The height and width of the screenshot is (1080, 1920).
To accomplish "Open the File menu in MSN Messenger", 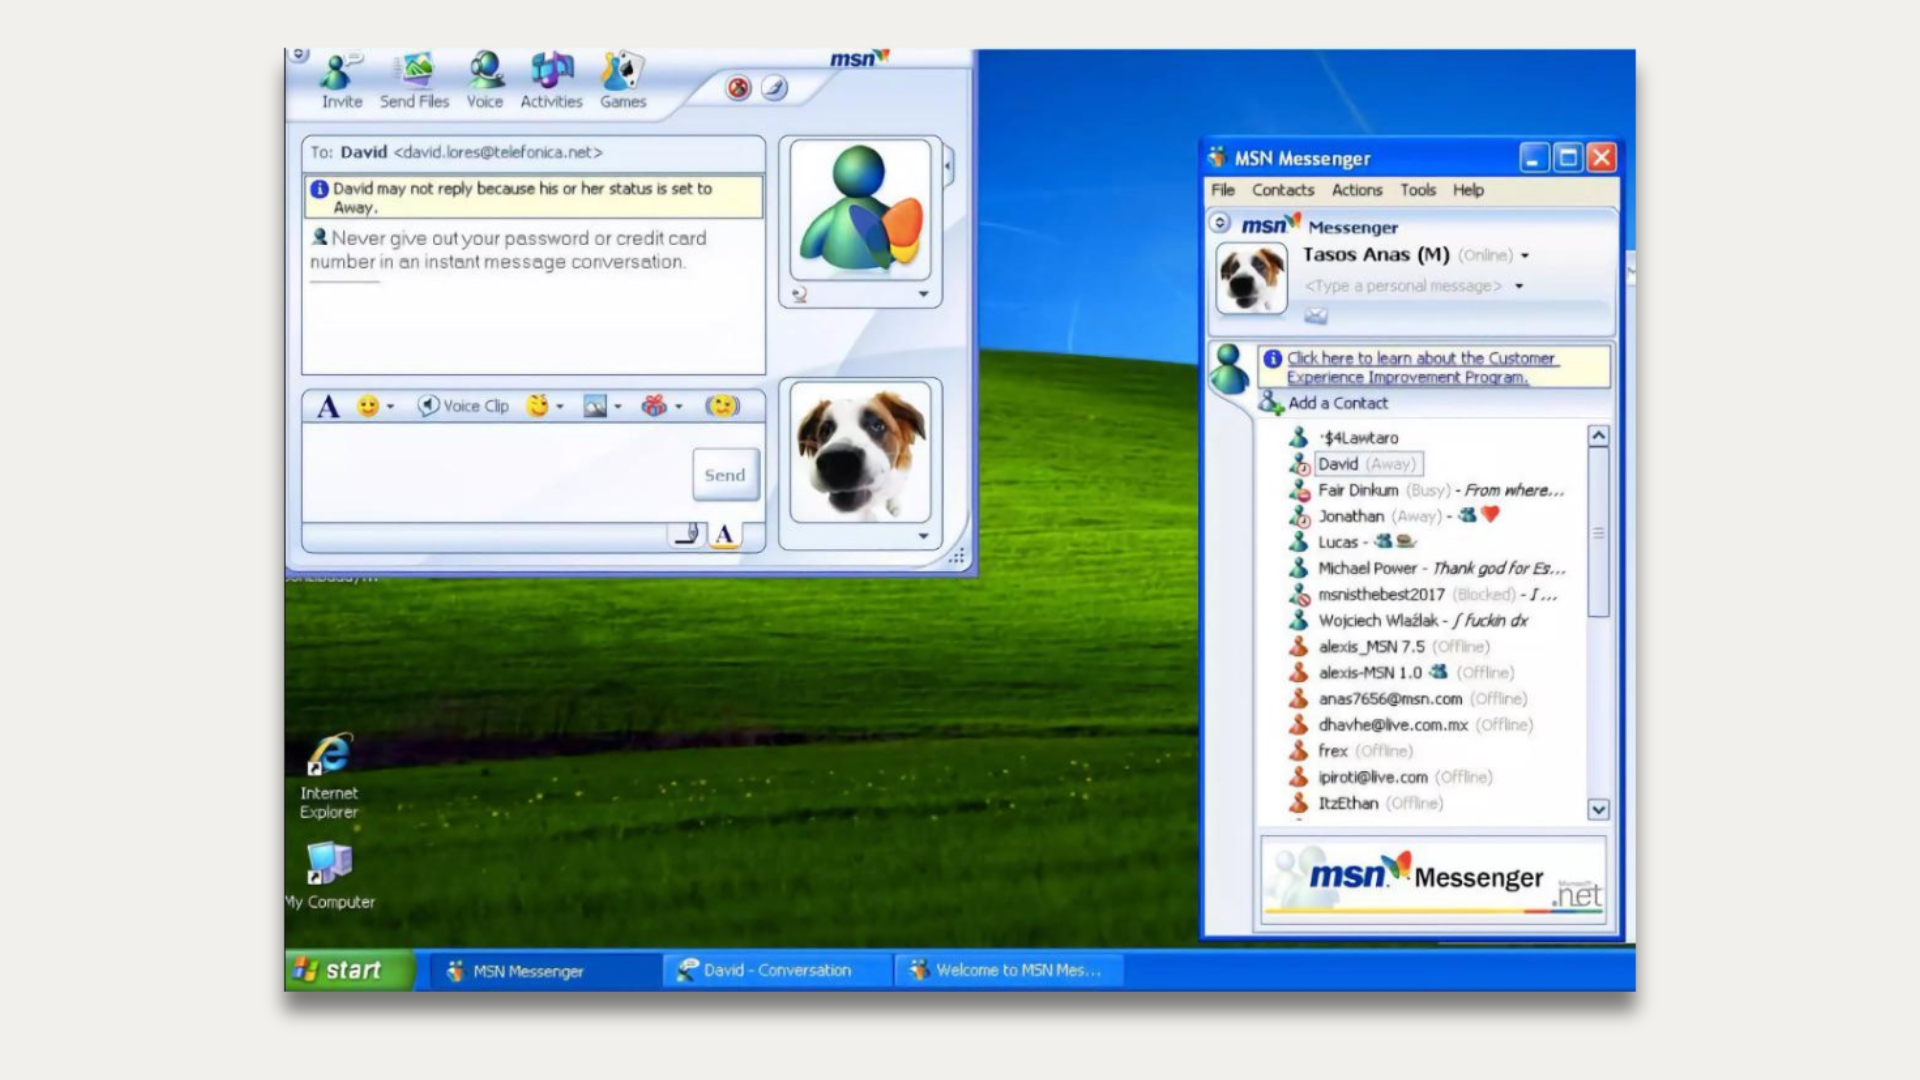I will (1222, 190).
